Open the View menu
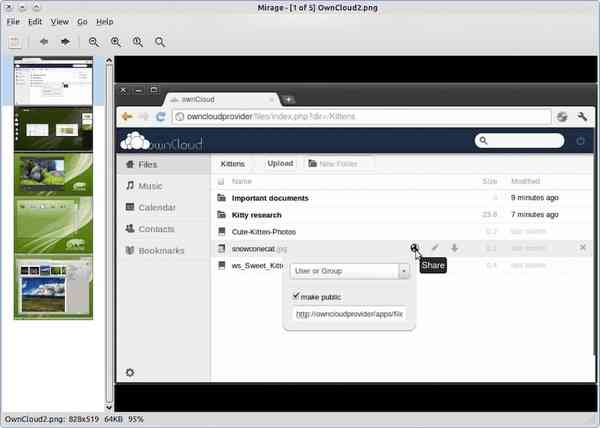Viewport: 600px width, 428px height. 60,21
